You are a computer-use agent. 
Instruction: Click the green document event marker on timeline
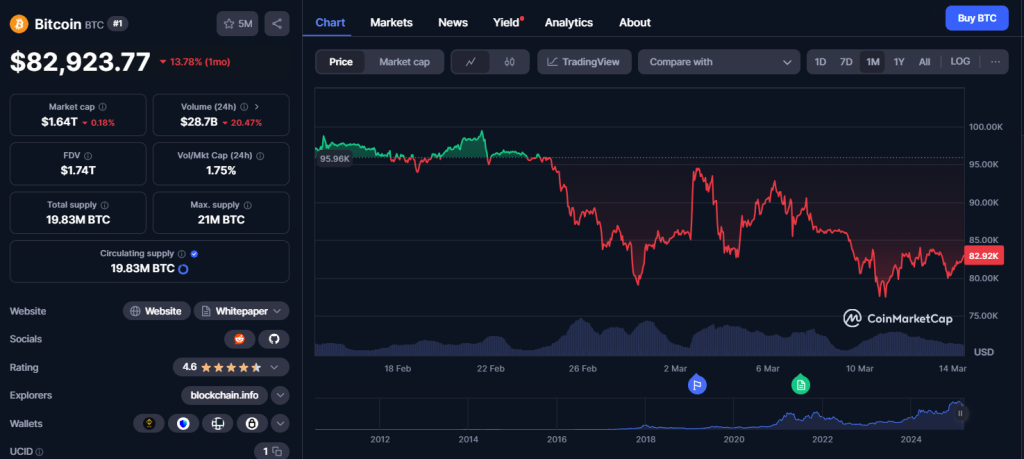801,385
